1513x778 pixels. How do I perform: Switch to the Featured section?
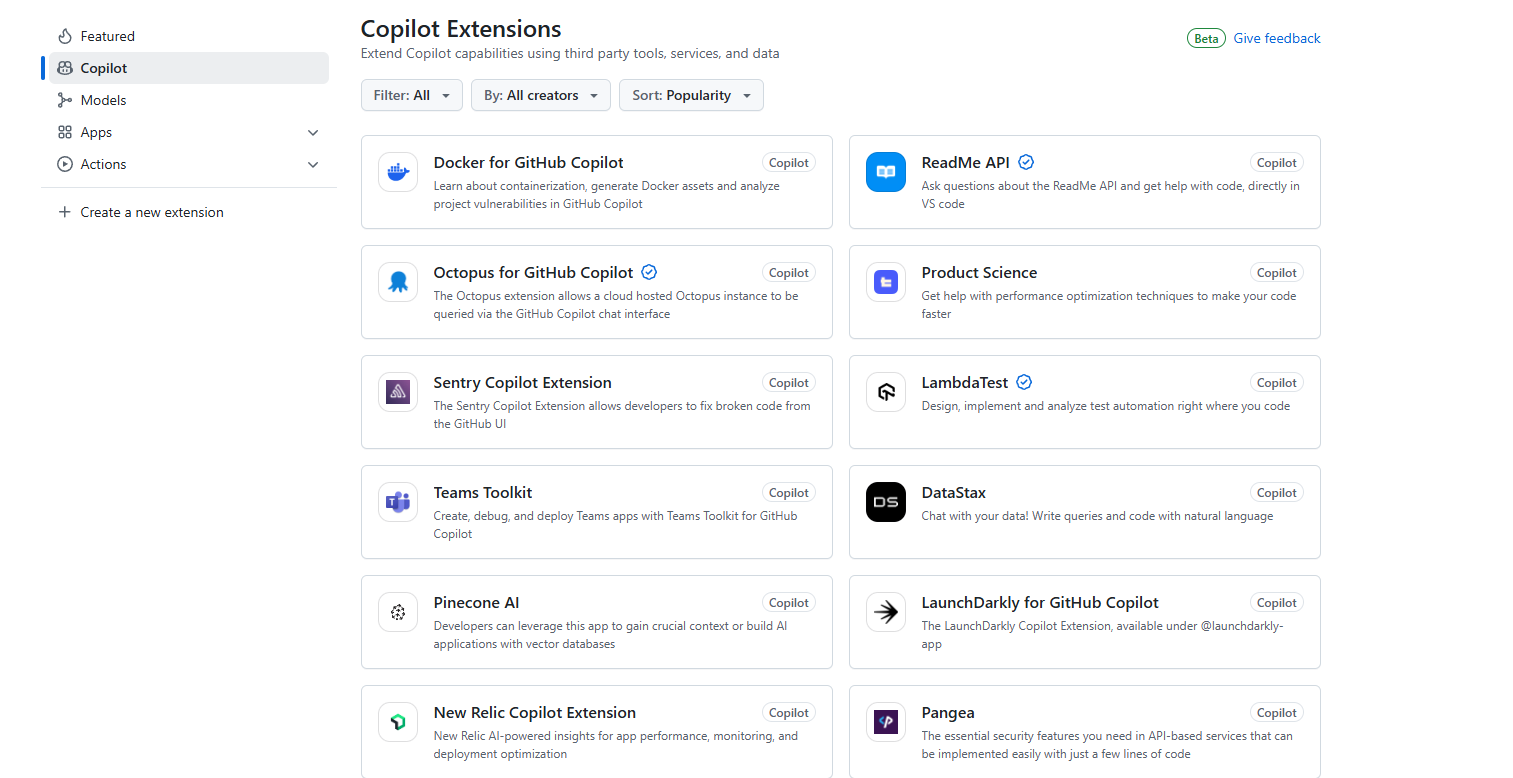pos(107,36)
